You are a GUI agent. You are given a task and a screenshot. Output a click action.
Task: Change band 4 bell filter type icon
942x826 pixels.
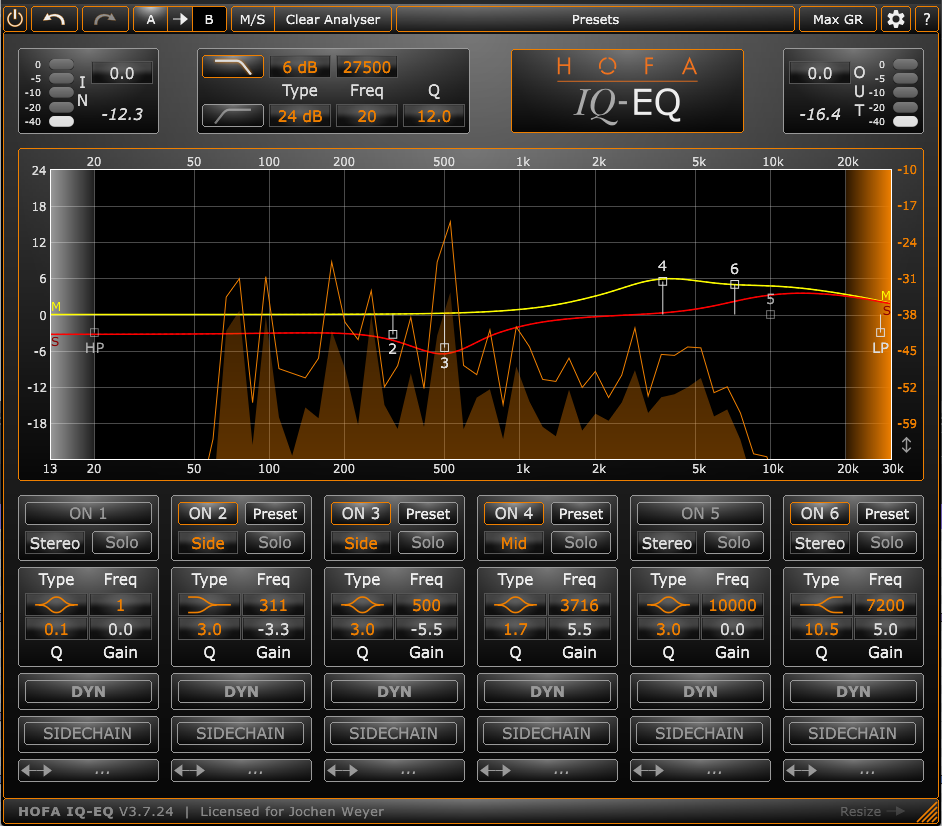[515, 605]
